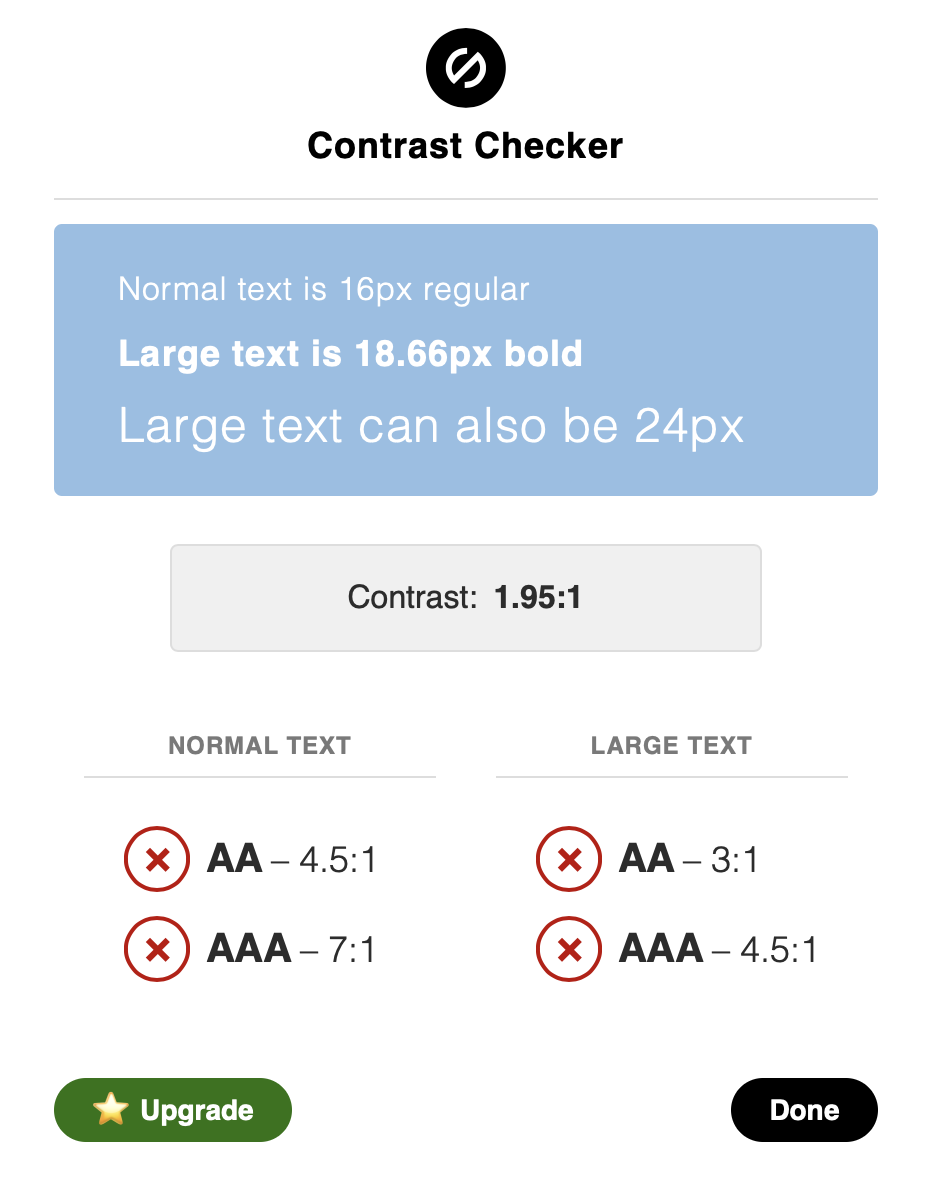This screenshot has height=1188, width=946.
Task: Click the Normal Text AA 4.5:1 label
Action: point(292,859)
